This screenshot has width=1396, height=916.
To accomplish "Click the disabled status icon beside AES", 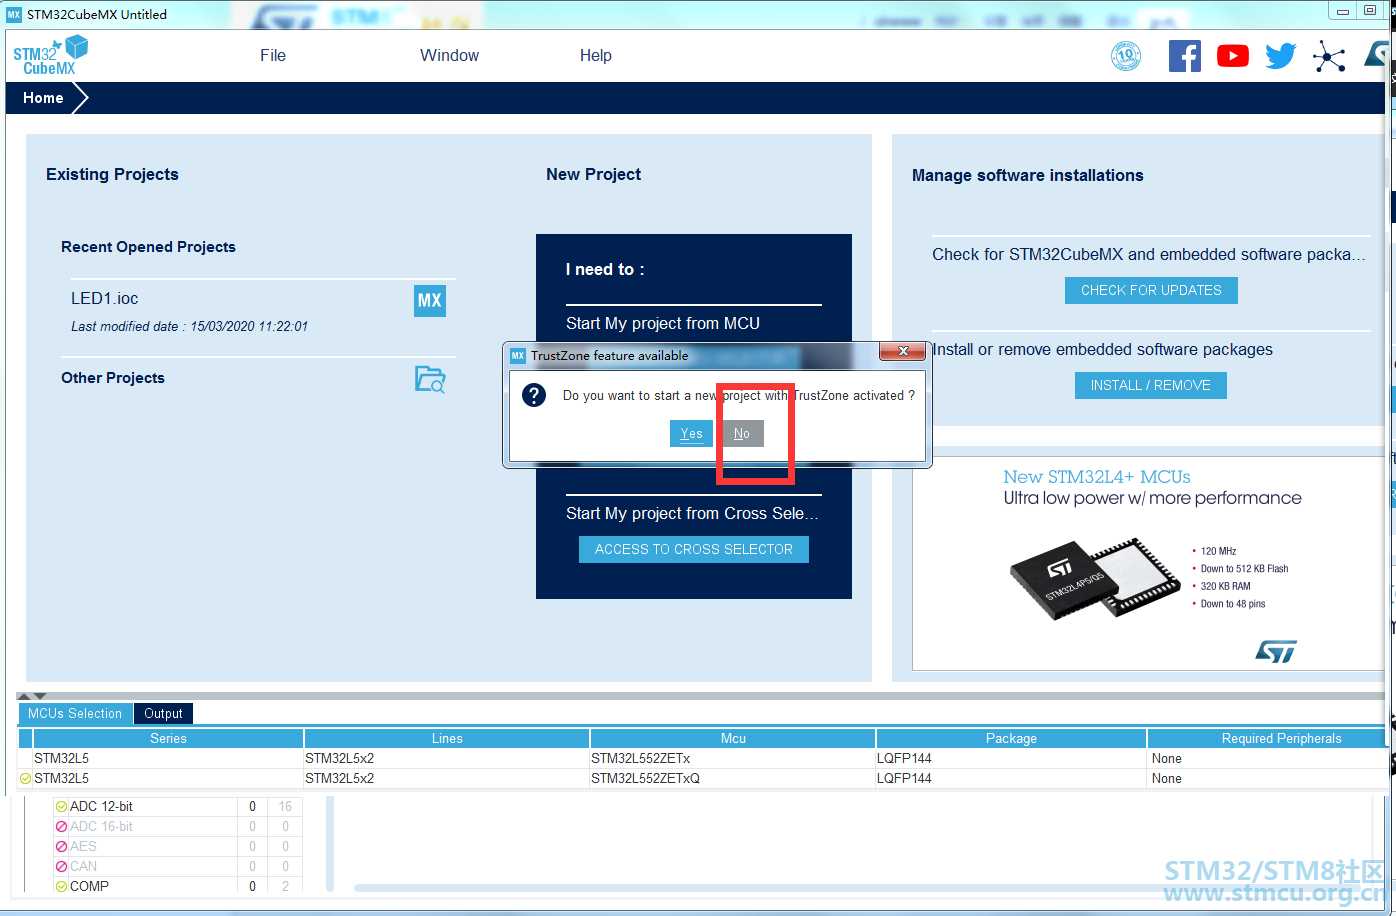I will 61,846.
